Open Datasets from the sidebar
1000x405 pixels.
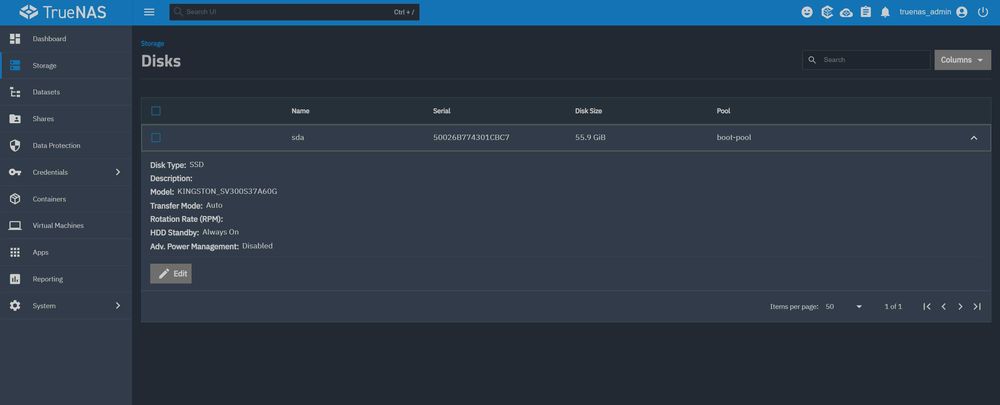[x=66, y=92]
